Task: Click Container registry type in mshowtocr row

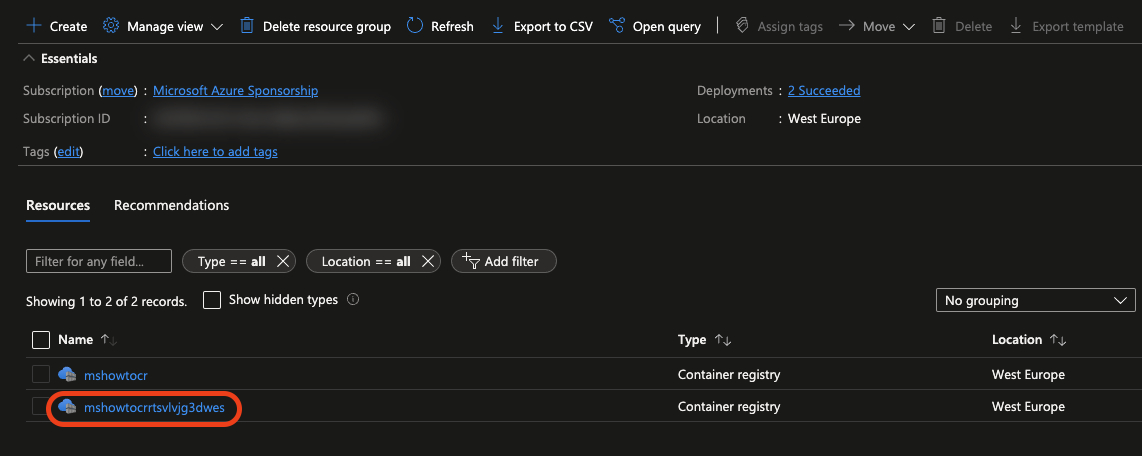Action: point(729,375)
